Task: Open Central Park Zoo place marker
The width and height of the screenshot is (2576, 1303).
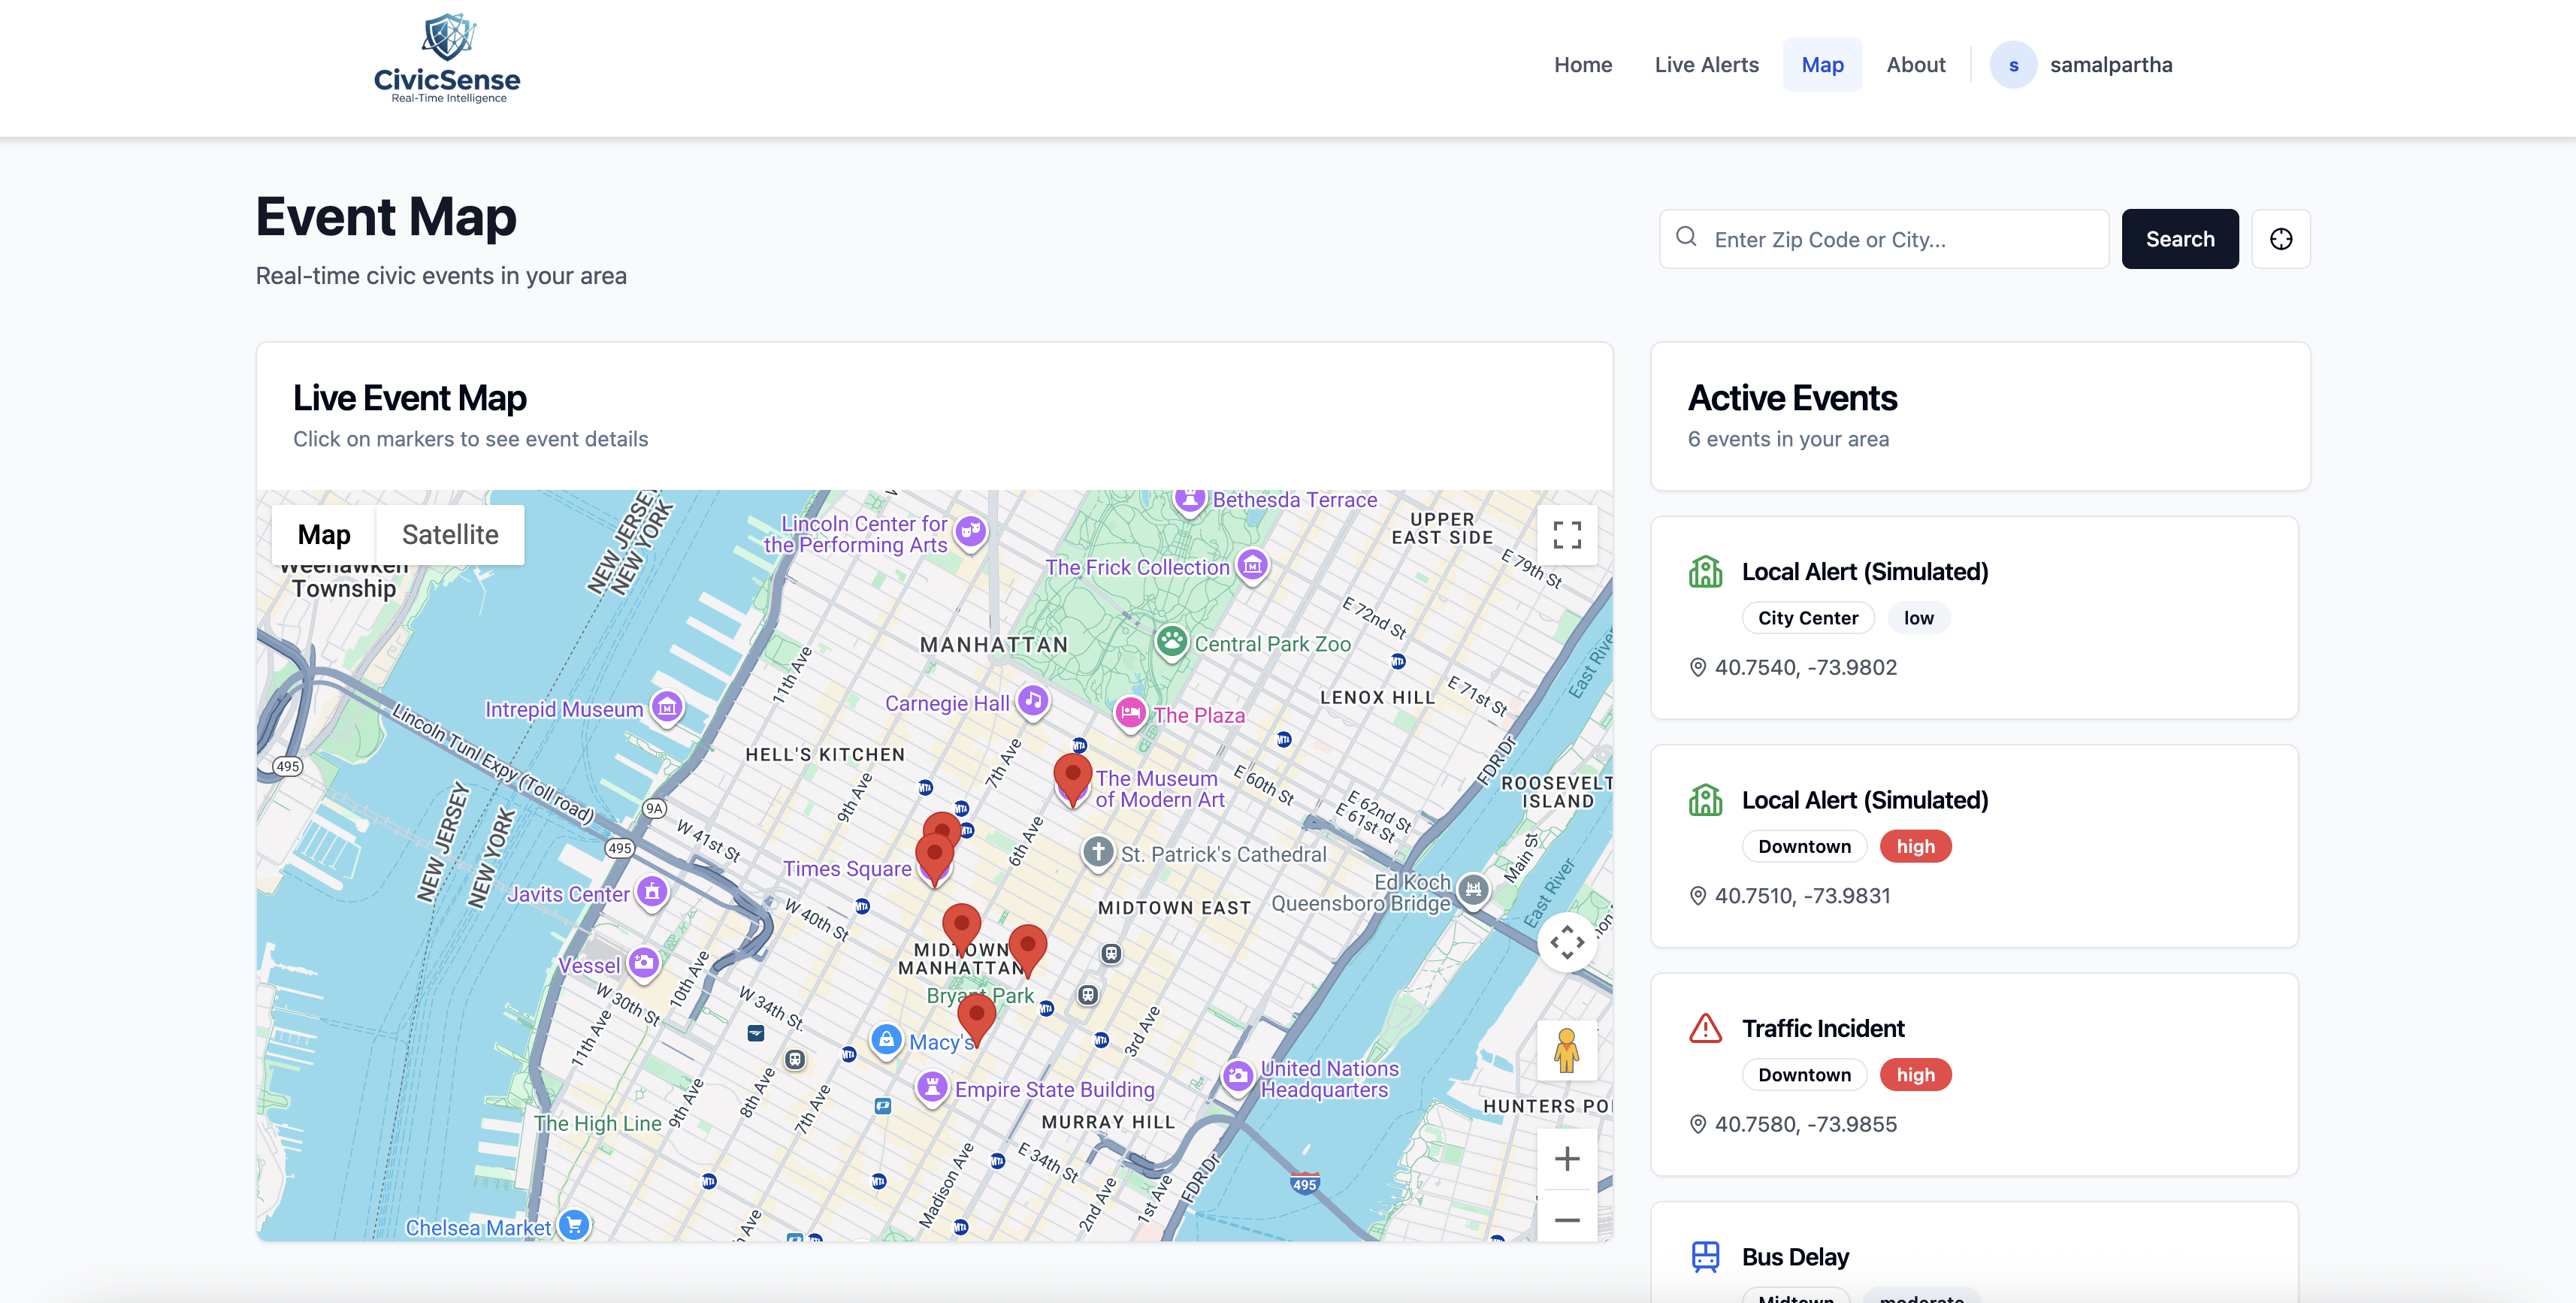Action: pos(1171,642)
